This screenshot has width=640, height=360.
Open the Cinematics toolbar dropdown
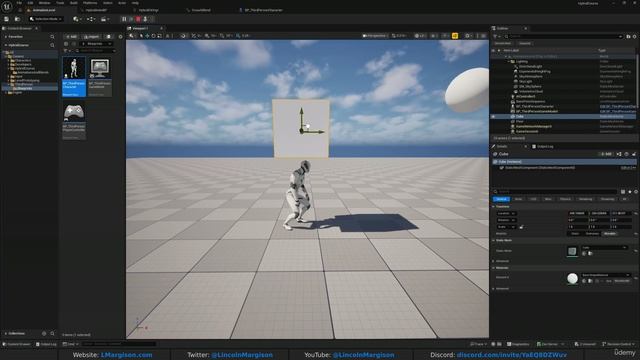[105, 19]
